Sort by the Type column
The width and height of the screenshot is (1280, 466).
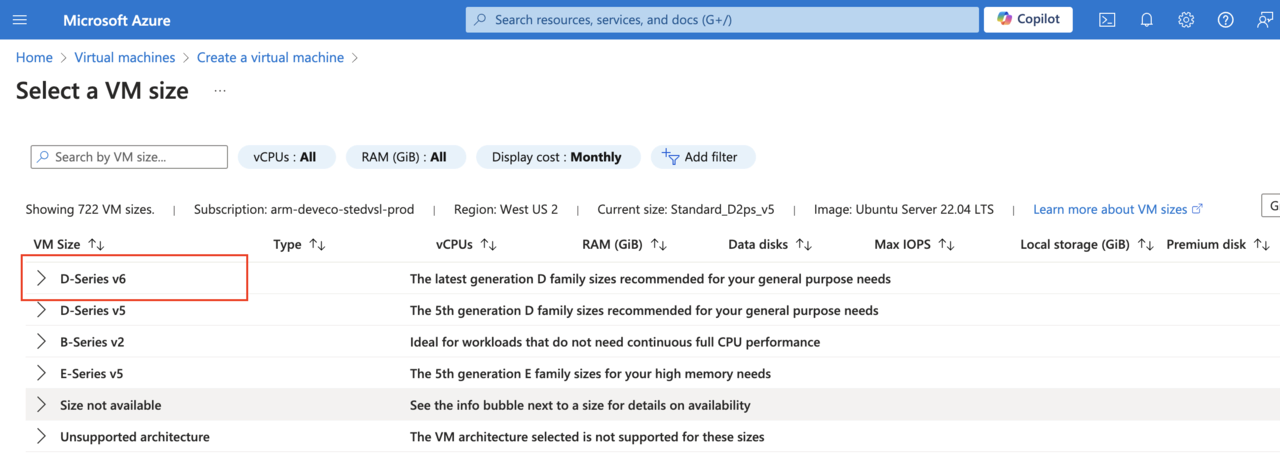point(299,244)
